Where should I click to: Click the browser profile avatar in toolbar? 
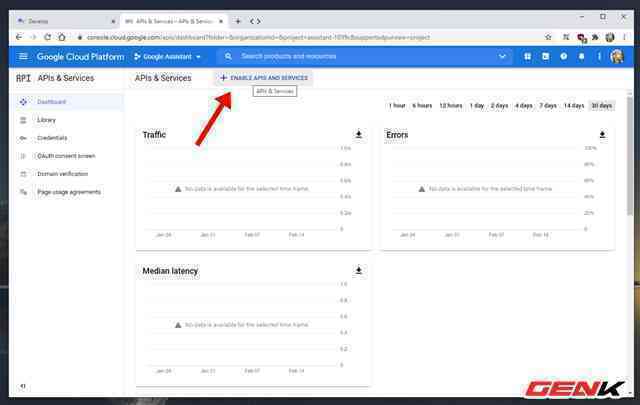point(610,37)
